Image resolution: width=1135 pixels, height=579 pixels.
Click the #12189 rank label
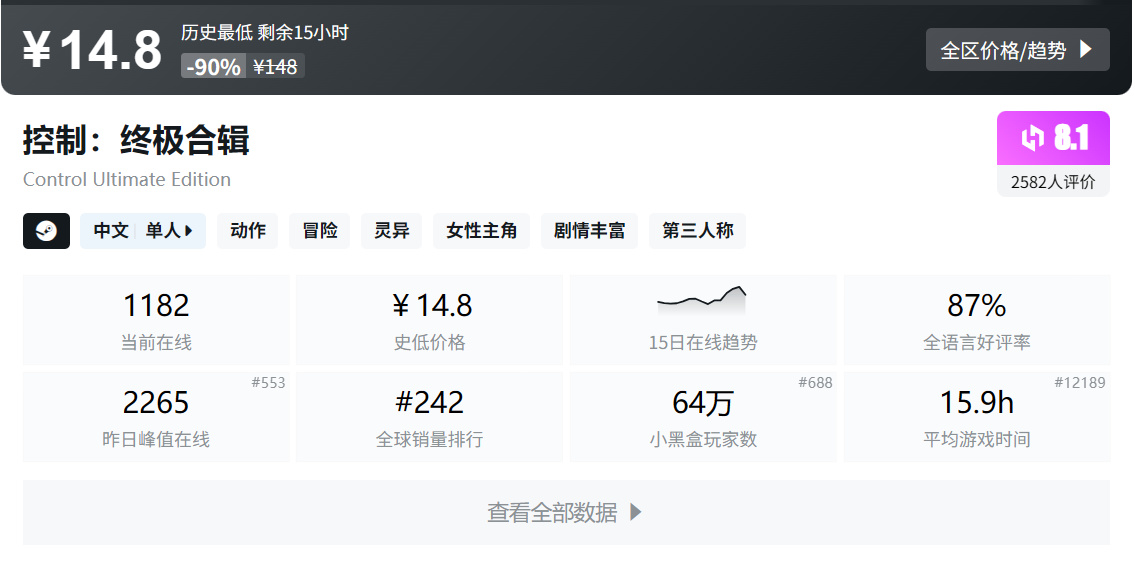[1080, 383]
